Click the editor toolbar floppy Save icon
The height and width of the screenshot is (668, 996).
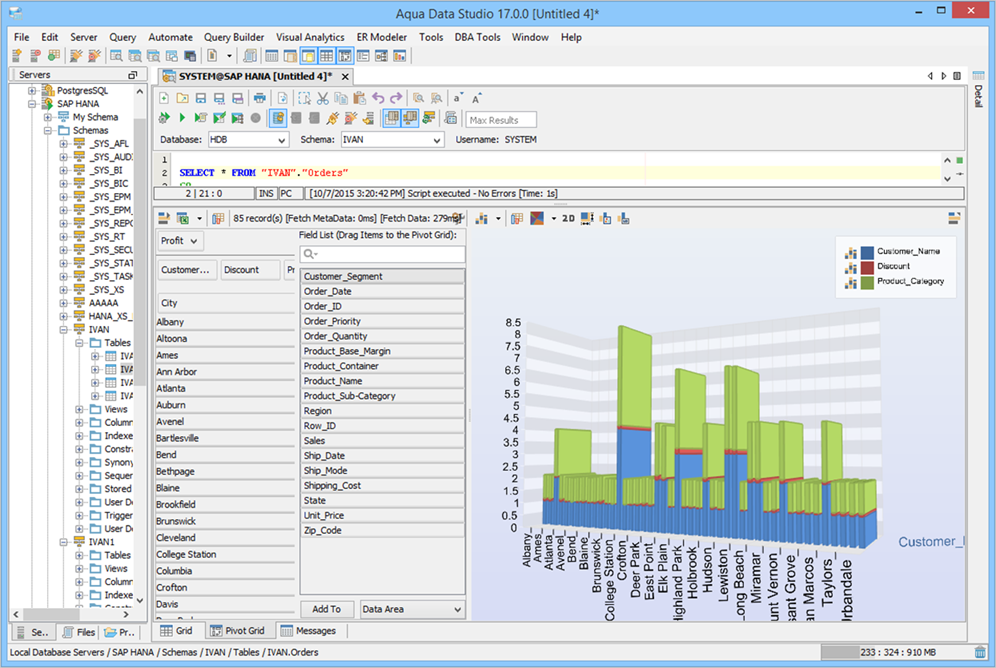click(201, 98)
